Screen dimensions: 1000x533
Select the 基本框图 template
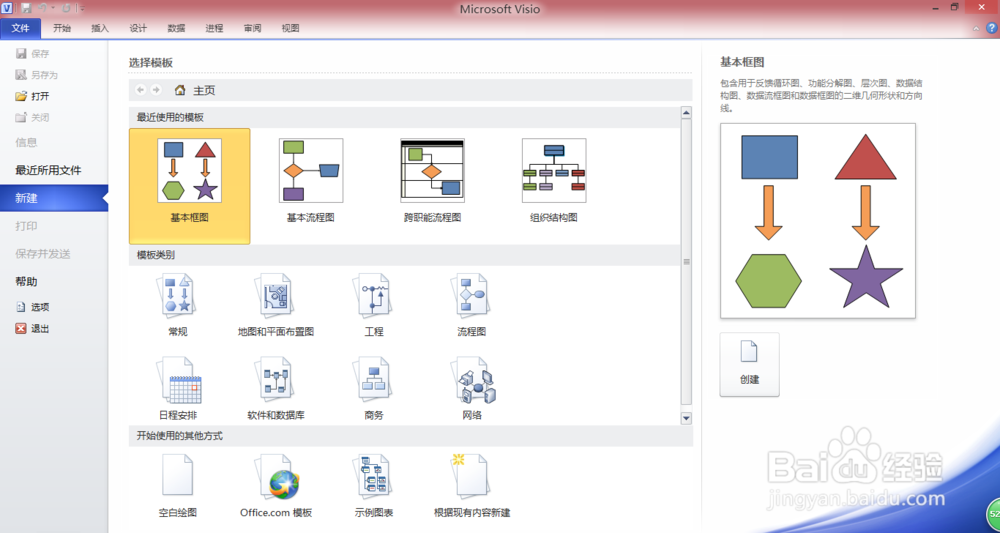(x=189, y=186)
